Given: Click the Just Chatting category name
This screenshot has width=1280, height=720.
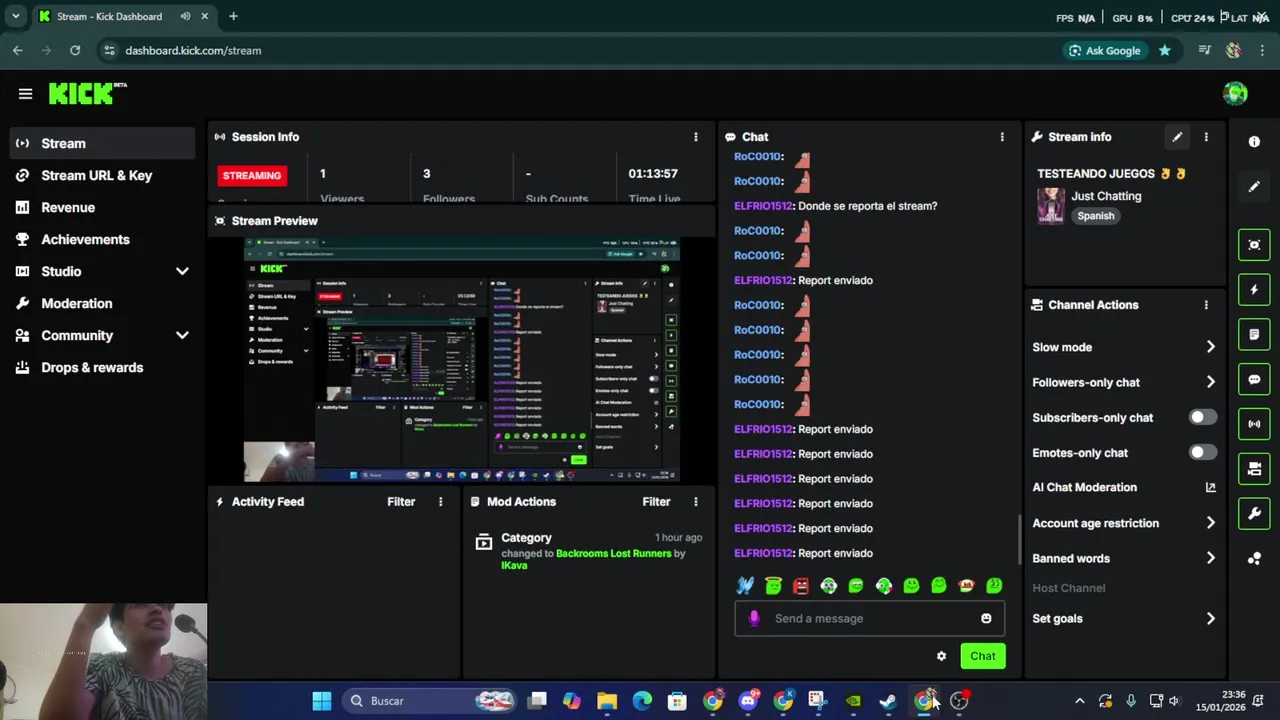Looking at the screenshot, I should click(x=1106, y=196).
